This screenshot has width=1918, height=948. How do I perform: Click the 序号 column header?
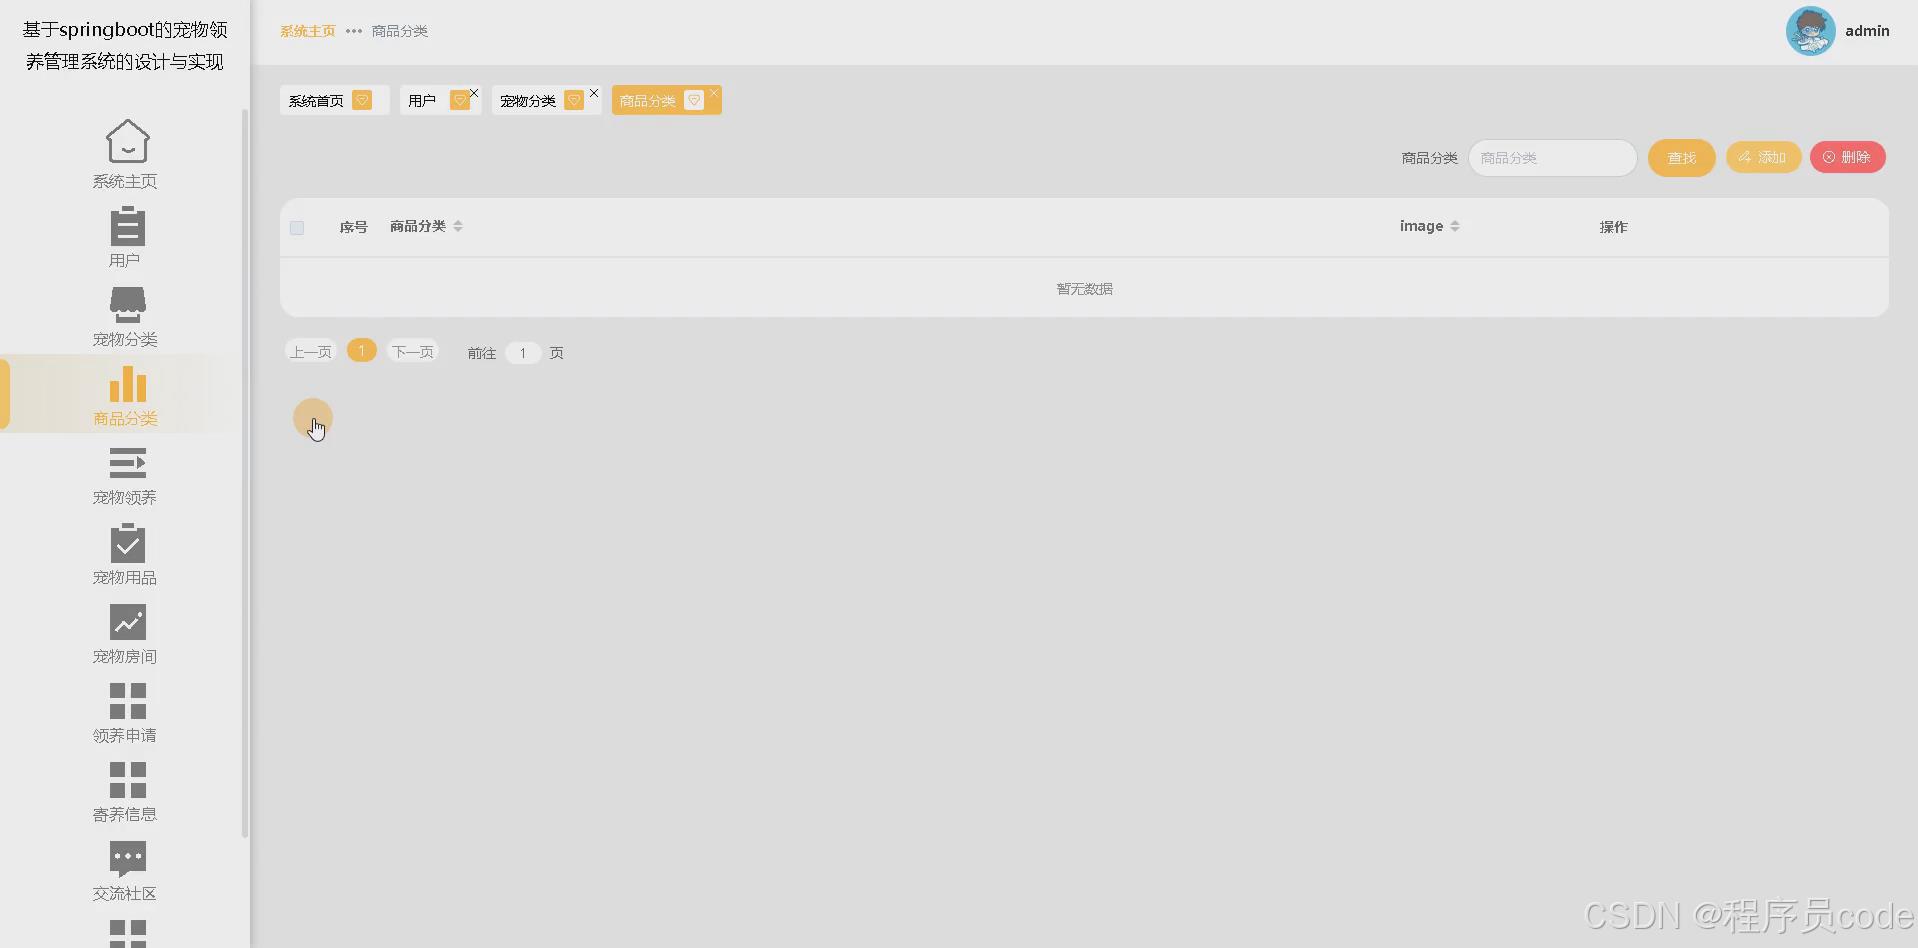(x=354, y=227)
